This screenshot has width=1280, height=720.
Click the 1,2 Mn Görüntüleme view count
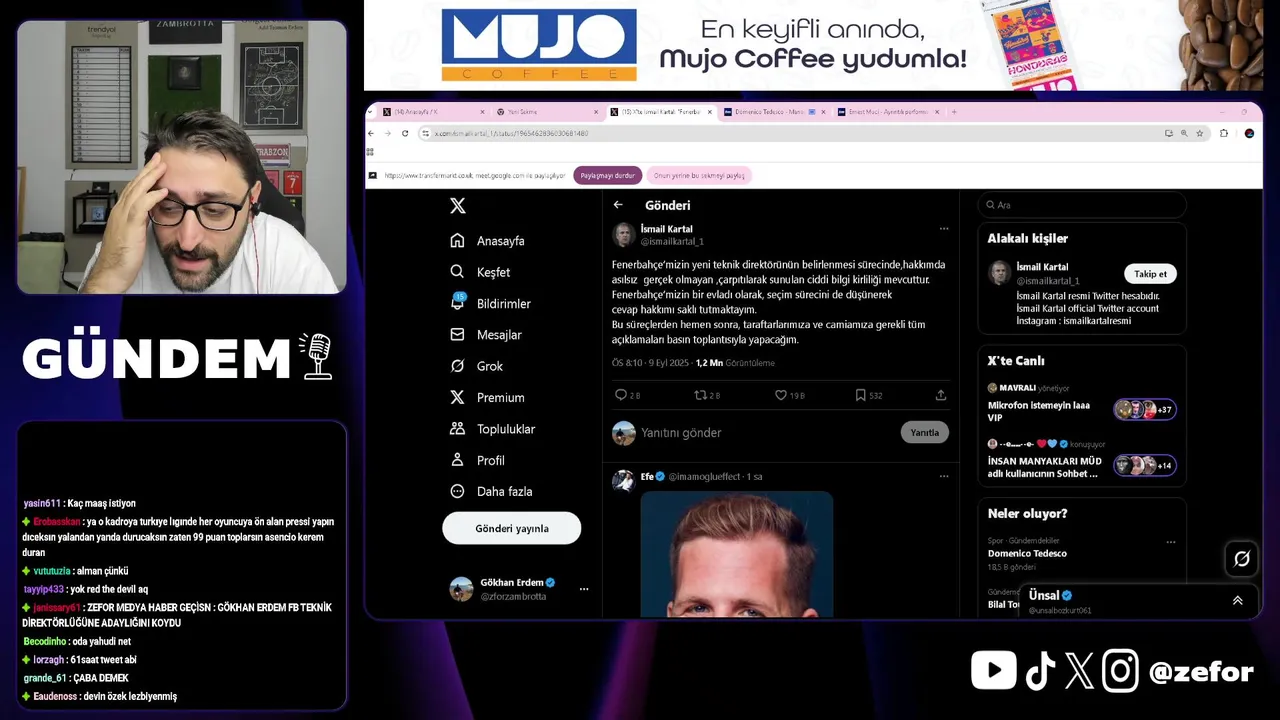(735, 363)
